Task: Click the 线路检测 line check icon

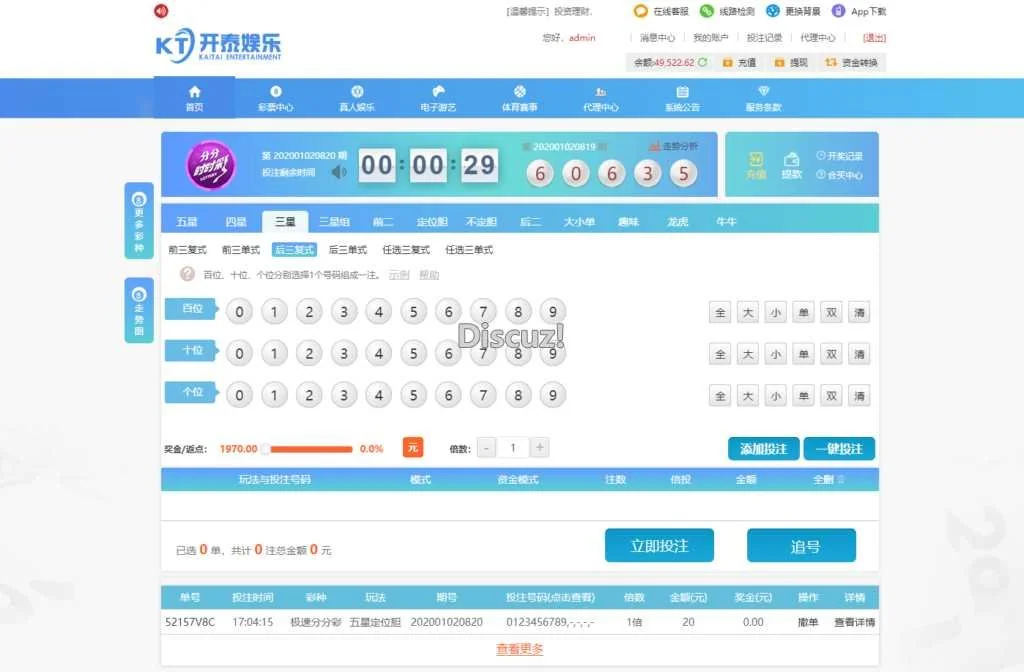Action: (707, 11)
